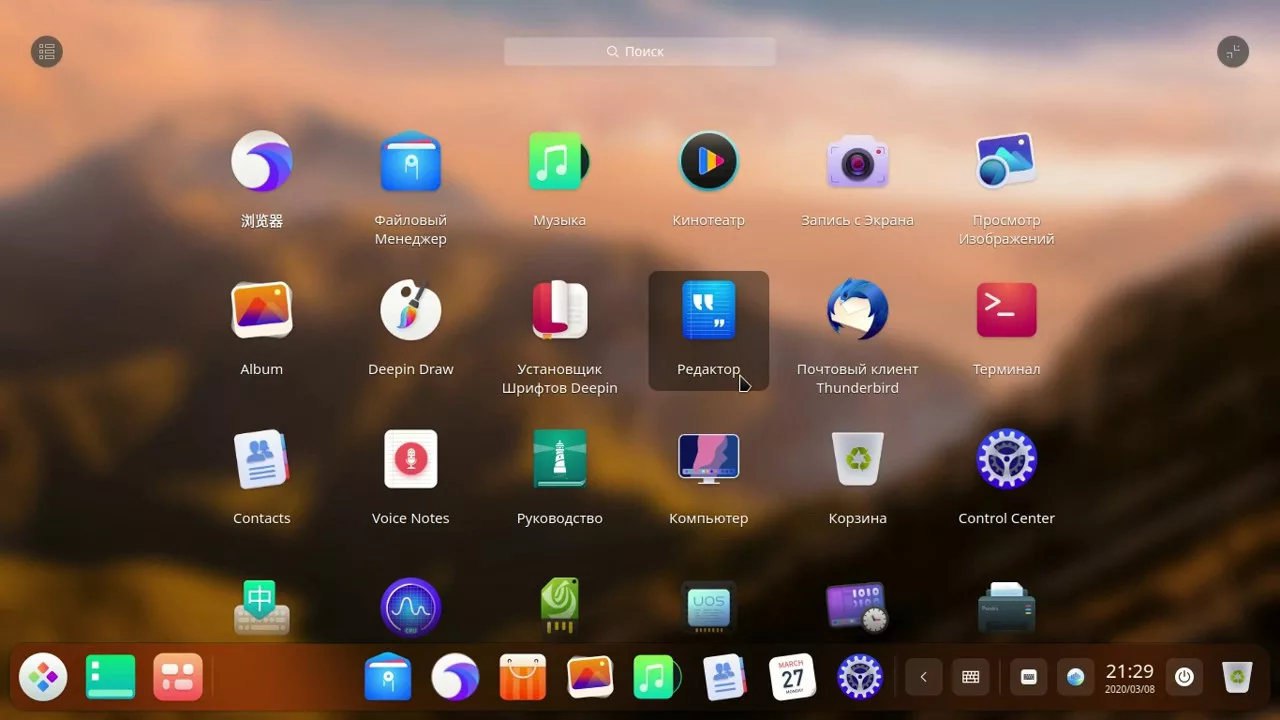Open Control Center from the dock
1280x720 pixels.
860,677
